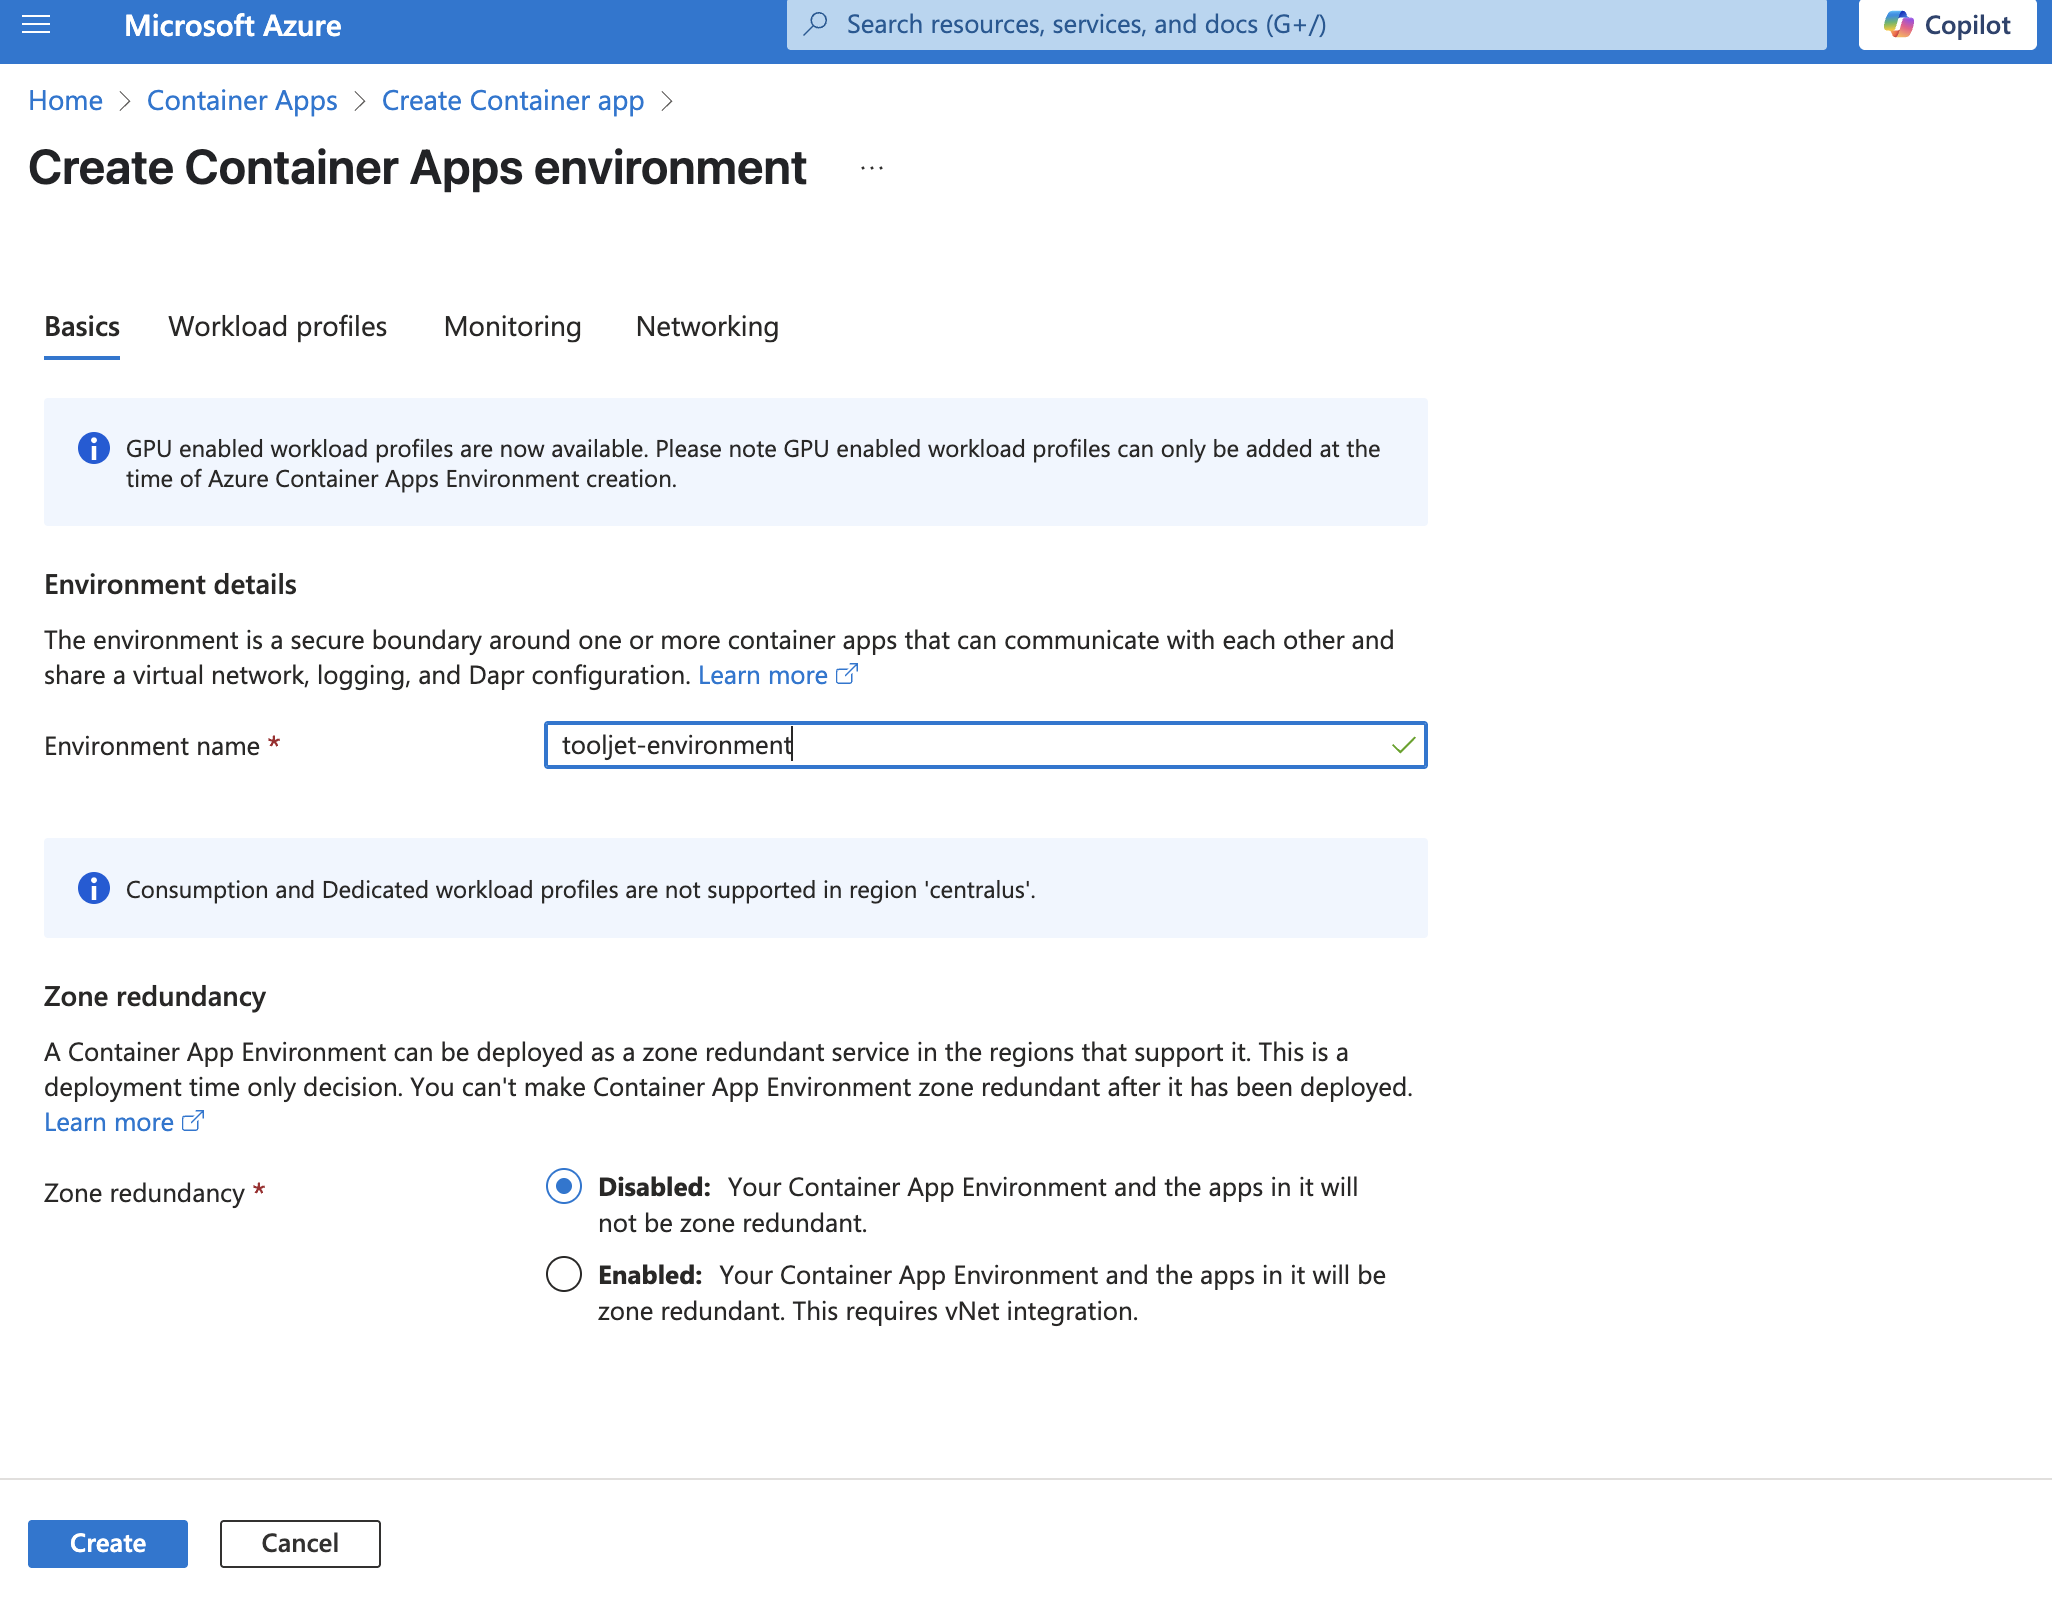
Task: Open the ellipsis menu next to page title
Action: [x=871, y=167]
